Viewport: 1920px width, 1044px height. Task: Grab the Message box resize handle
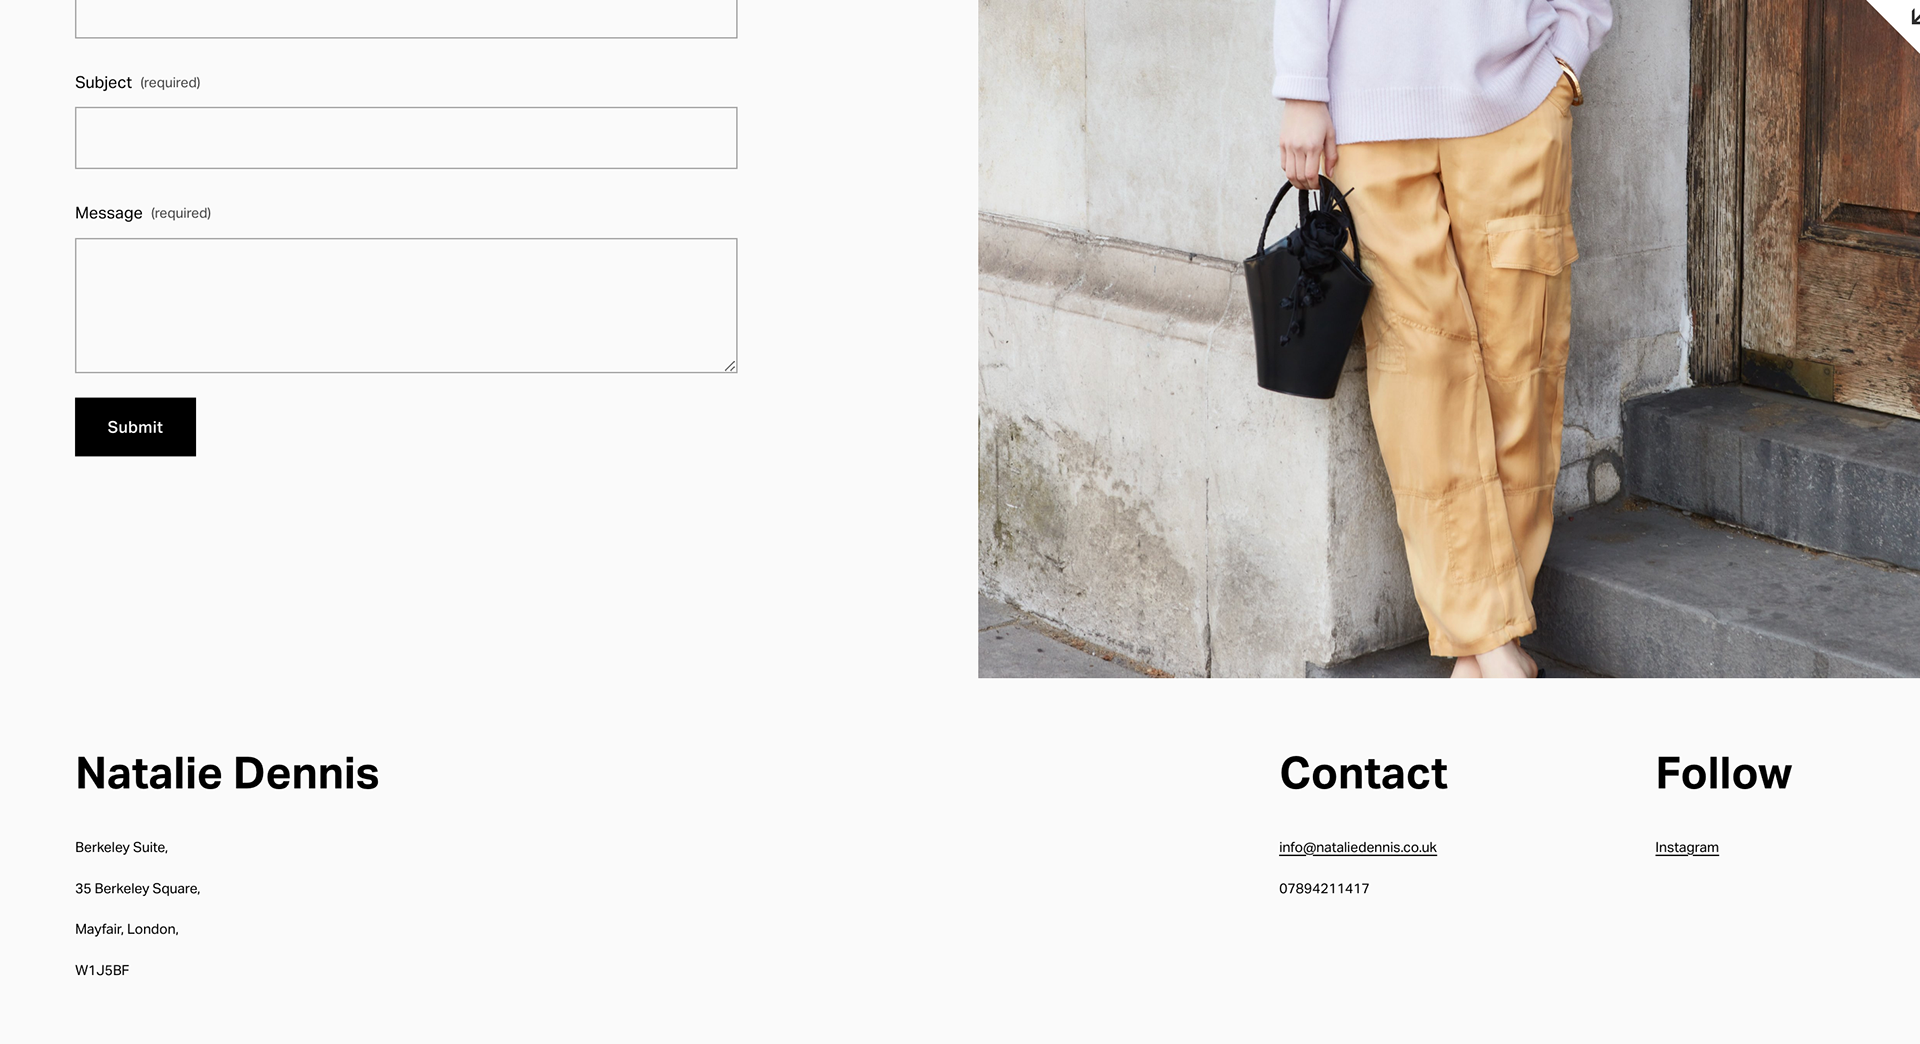(x=730, y=366)
